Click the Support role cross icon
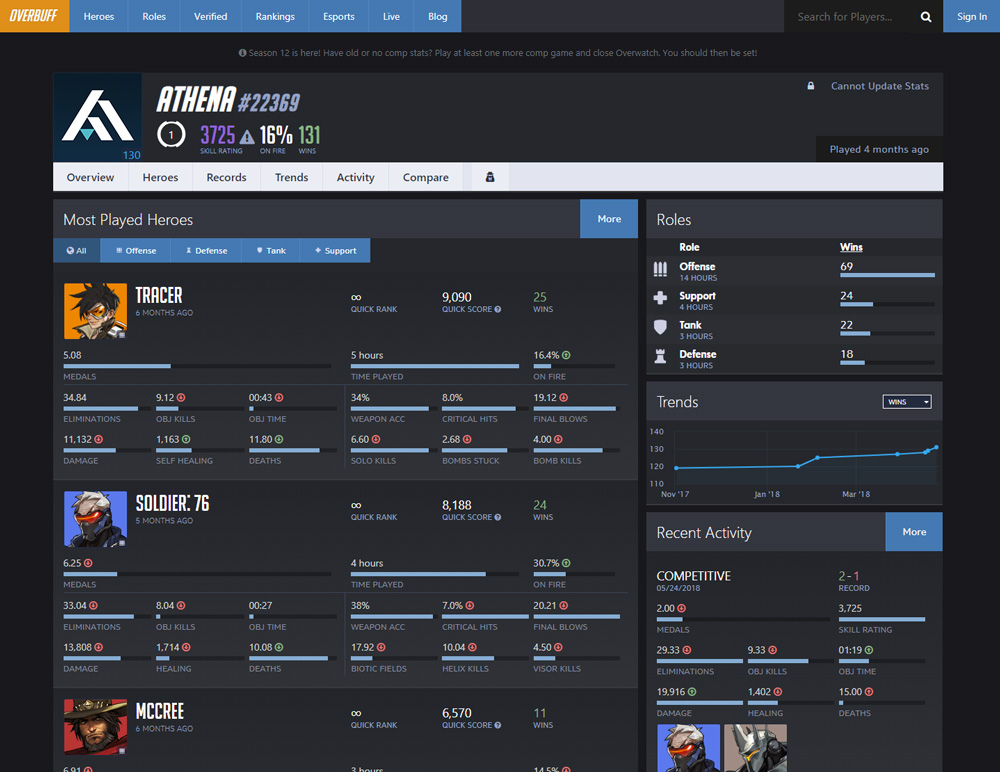The width and height of the screenshot is (1000, 772). click(x=660, y=298)
